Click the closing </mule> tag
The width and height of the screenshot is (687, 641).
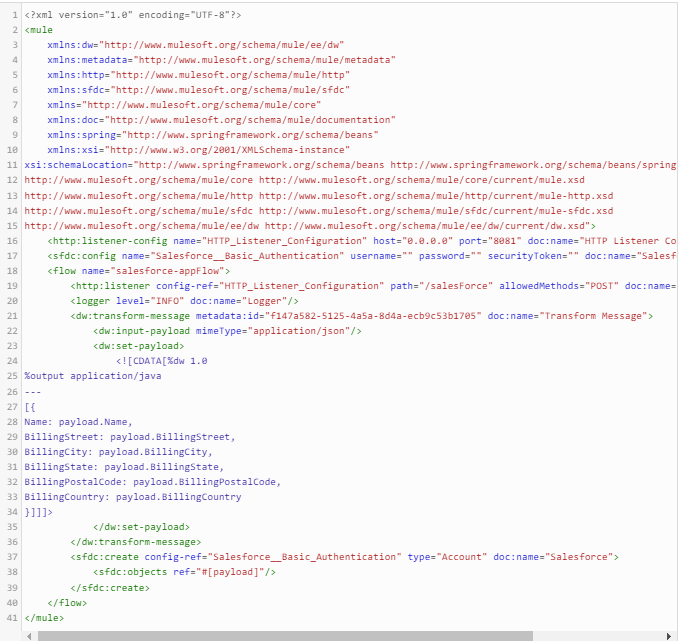click(44, 617)
